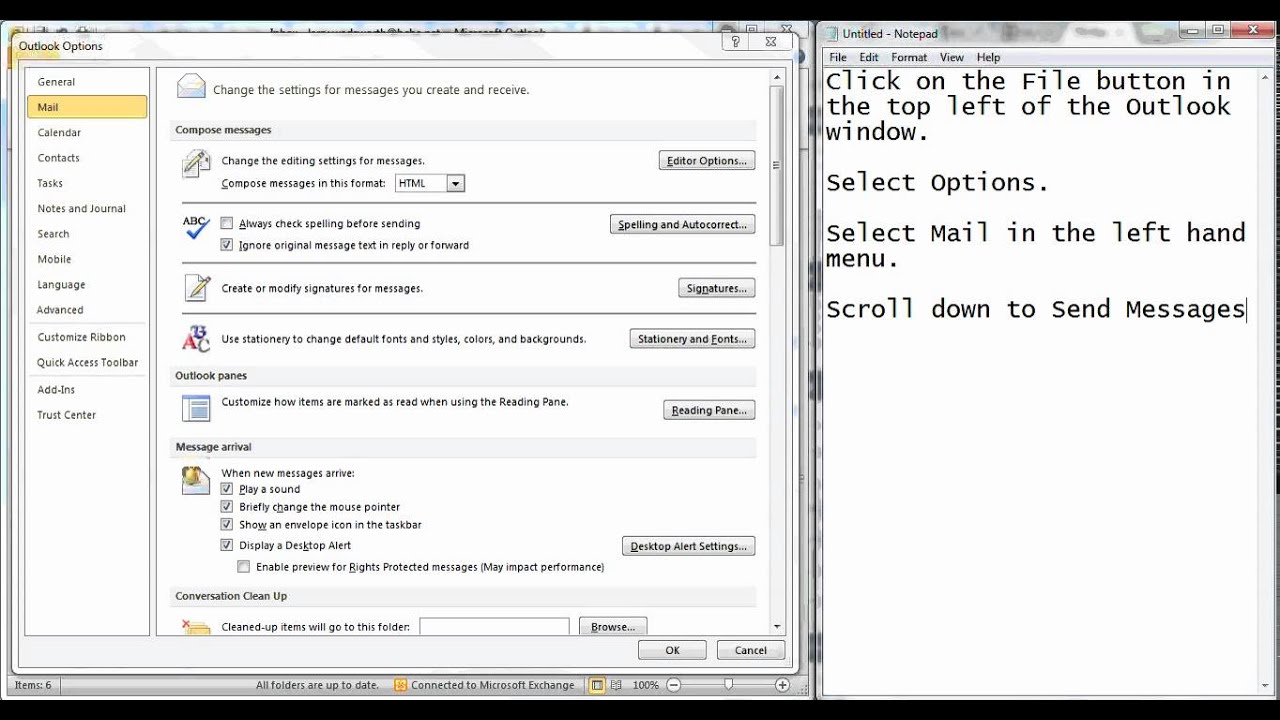
Task: Toggle Briefly change the mouse pointer
Action: click(227, 507)
